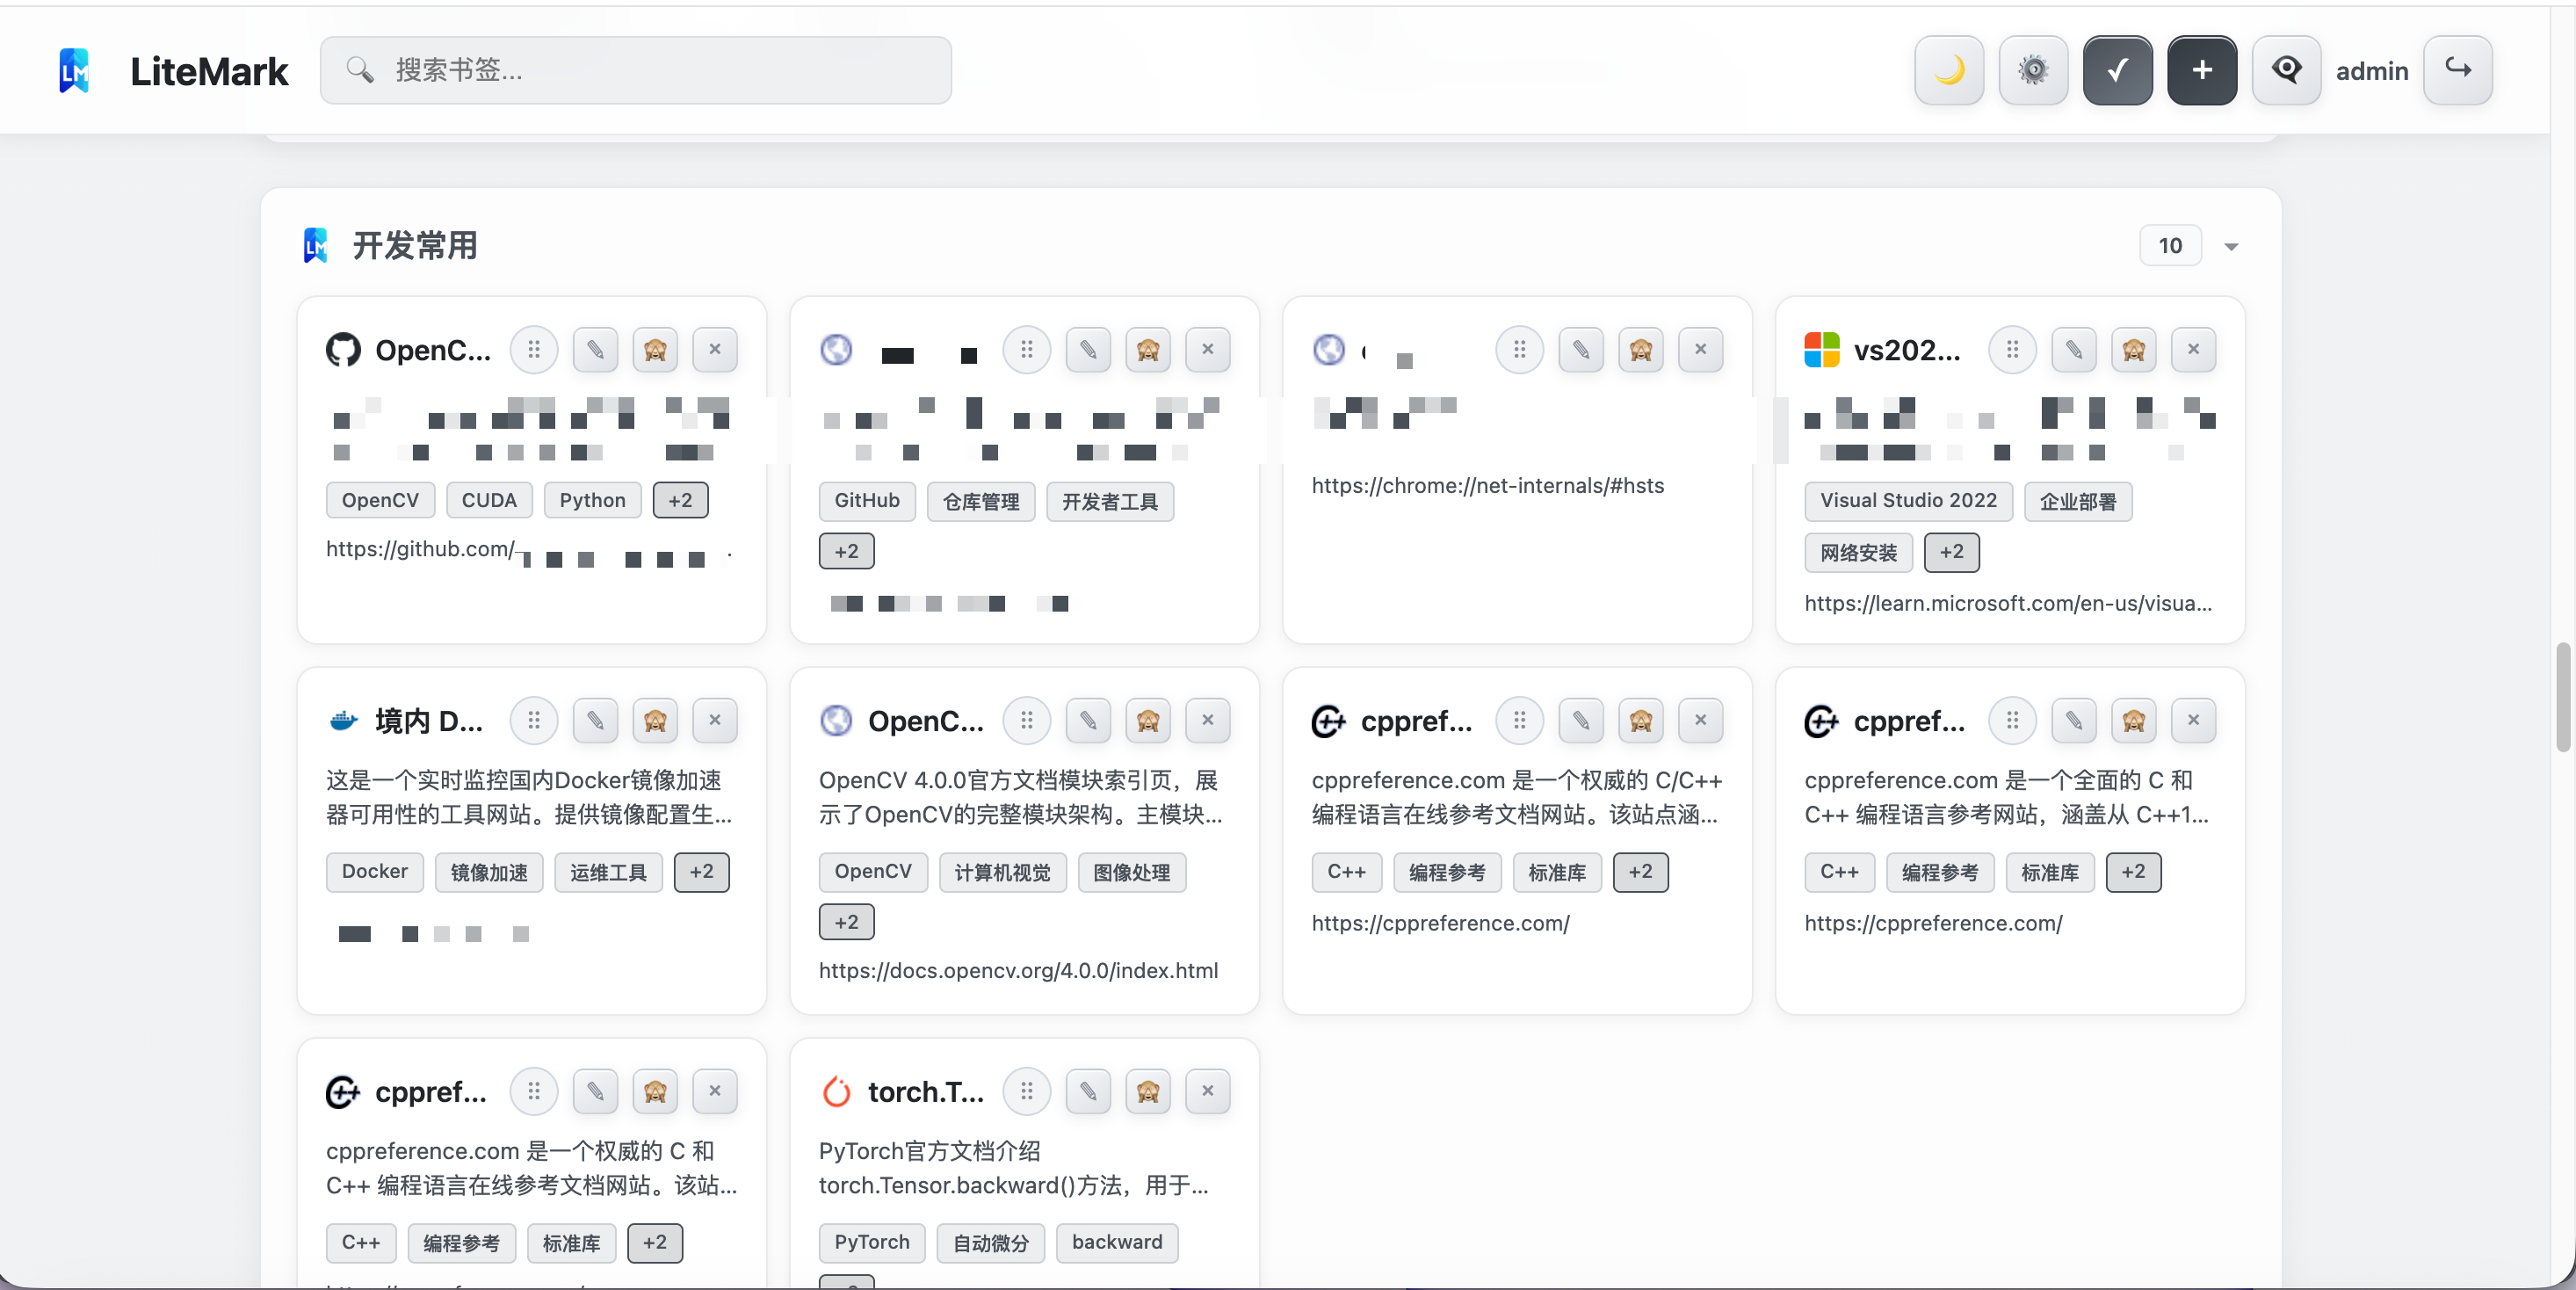Image resolution: width=2576 pixels, height=1290 pixels.
Task: Expand +2 tags on the 仓库管理 card
Action: click(x=846, y=552)
